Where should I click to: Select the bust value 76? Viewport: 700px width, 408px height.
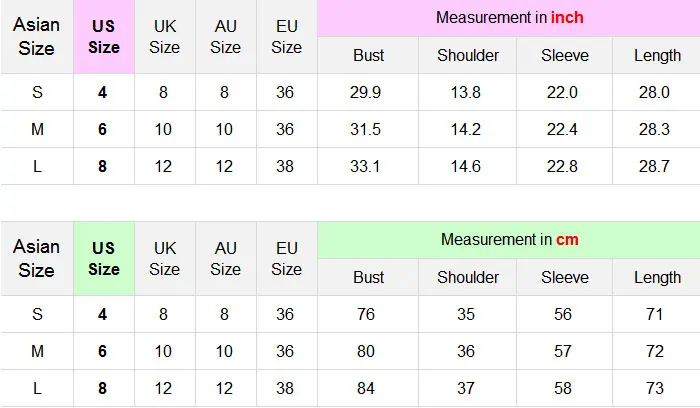coord(367,314)
